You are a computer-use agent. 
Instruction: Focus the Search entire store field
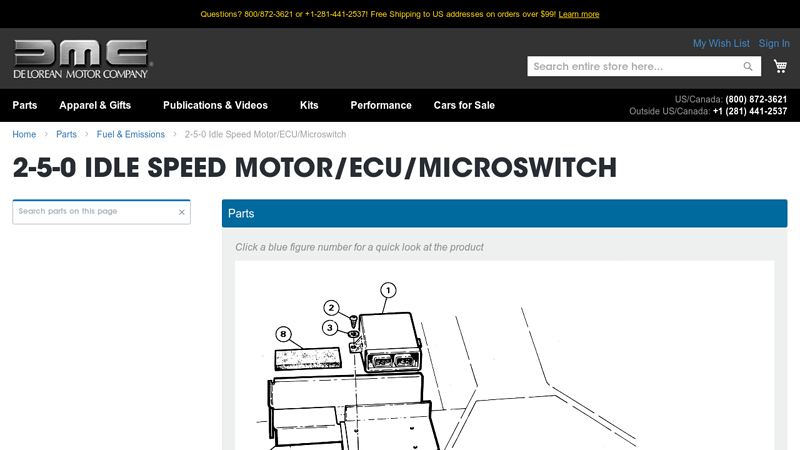634,67
